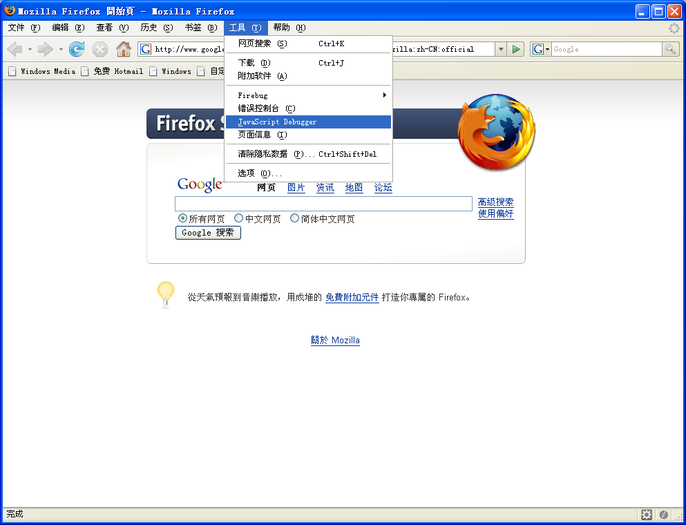Click the Firefox icon in the title bar
Screen dimensions: 686x525
pos(9,10)
